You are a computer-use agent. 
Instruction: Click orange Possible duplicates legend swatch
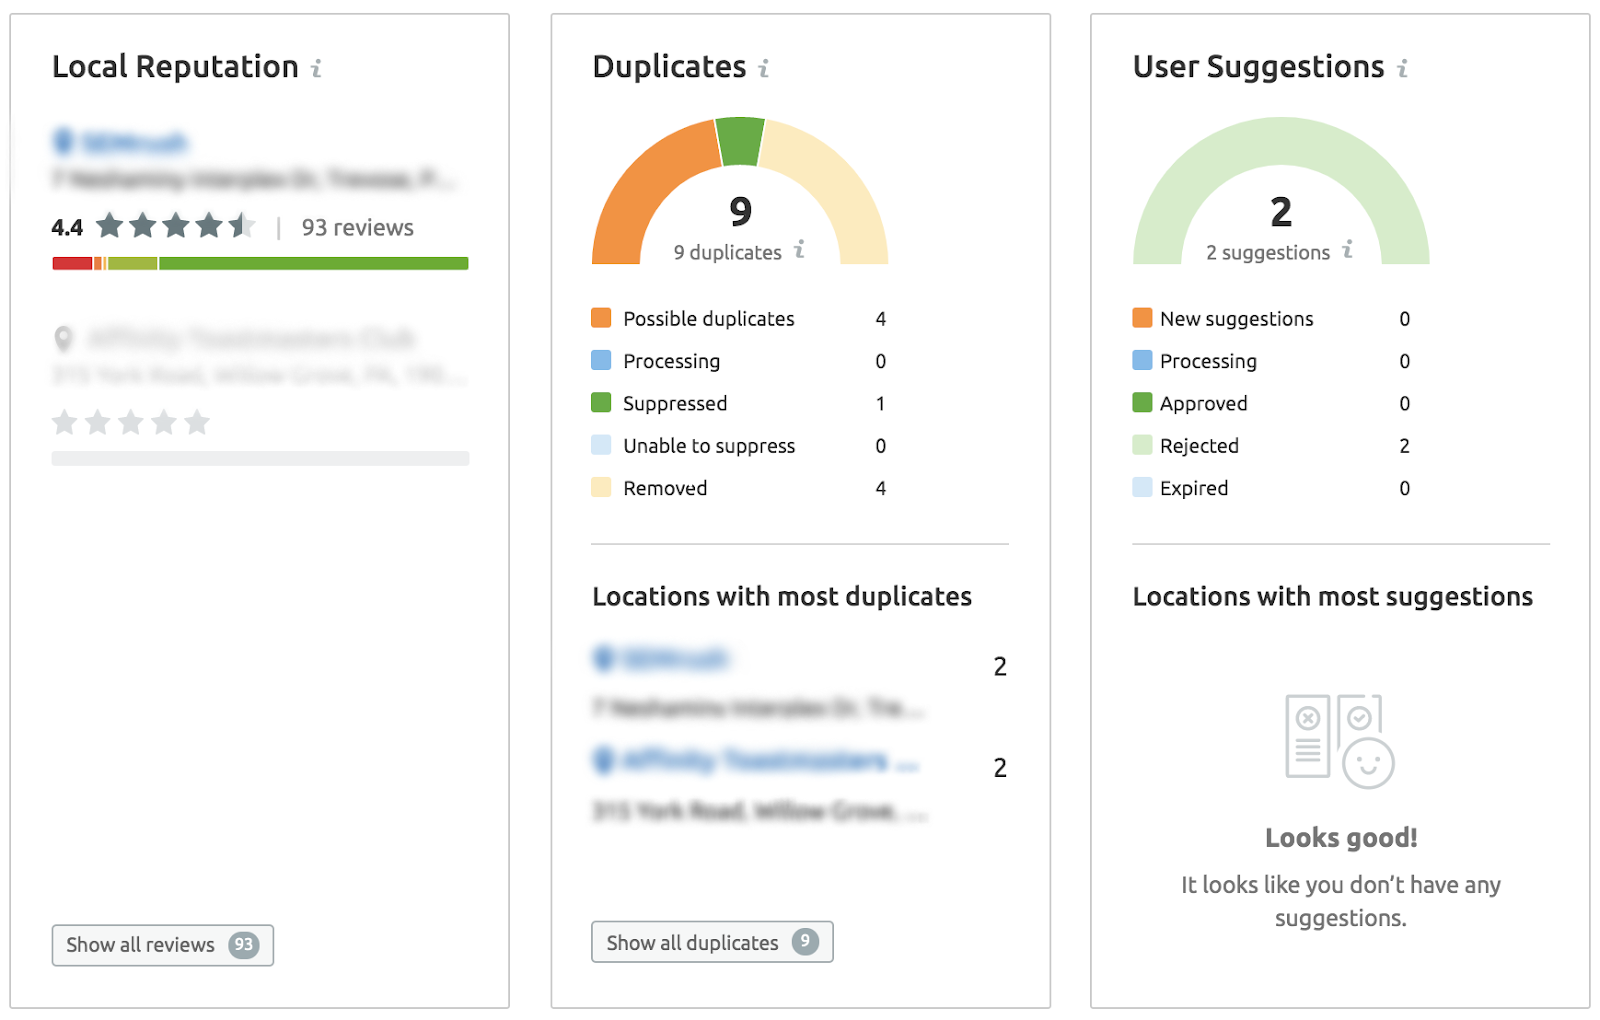601,318
